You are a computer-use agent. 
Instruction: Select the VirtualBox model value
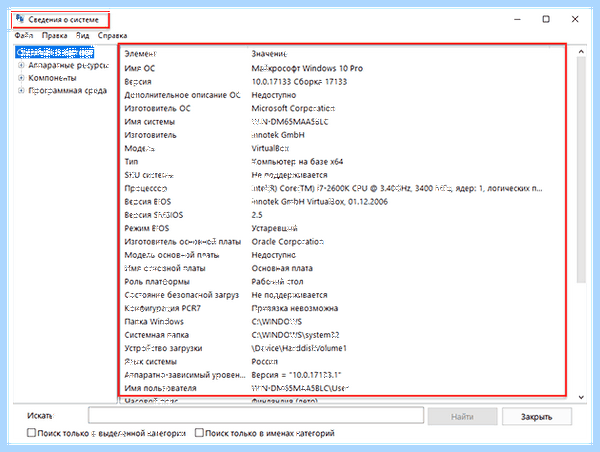pos(270,148)
